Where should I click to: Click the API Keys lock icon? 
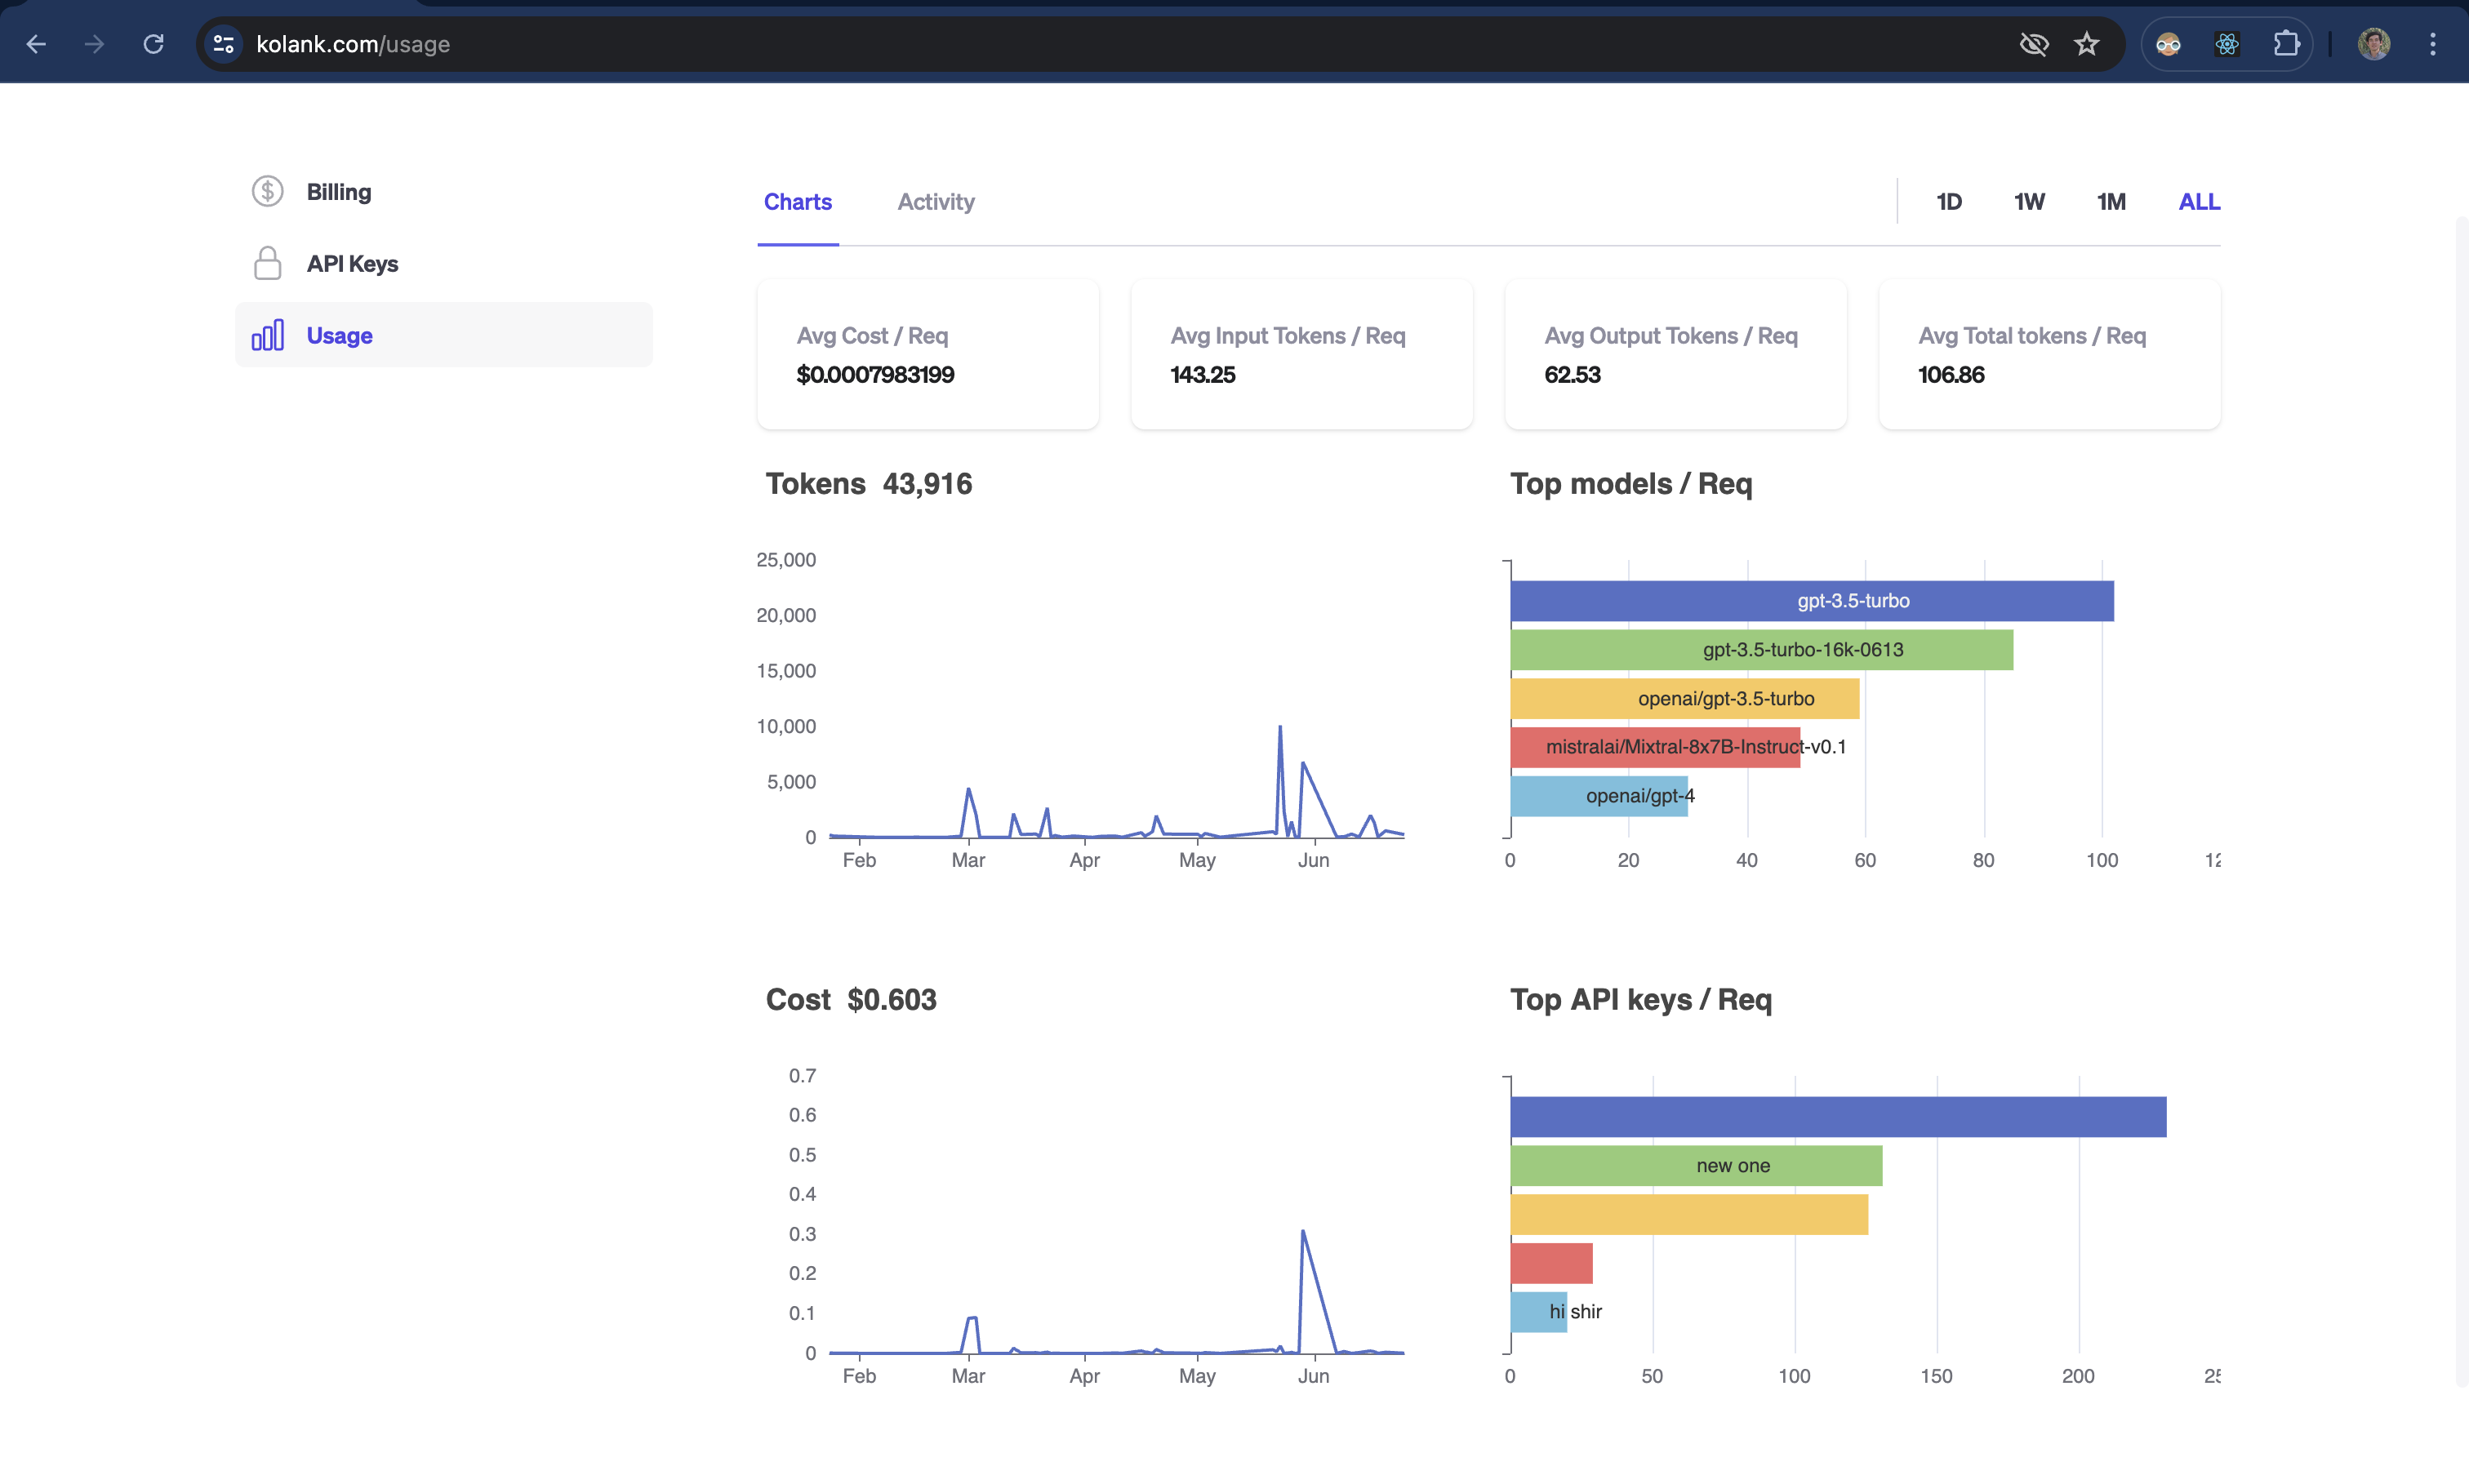tap(267, 263)
